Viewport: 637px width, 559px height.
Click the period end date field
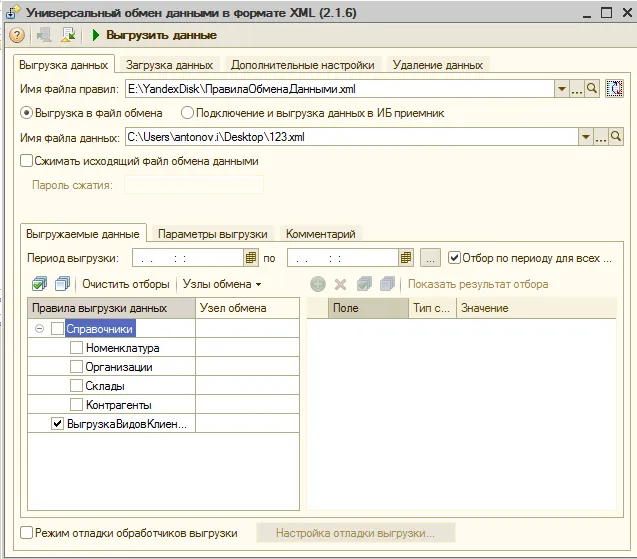[343, 258]
